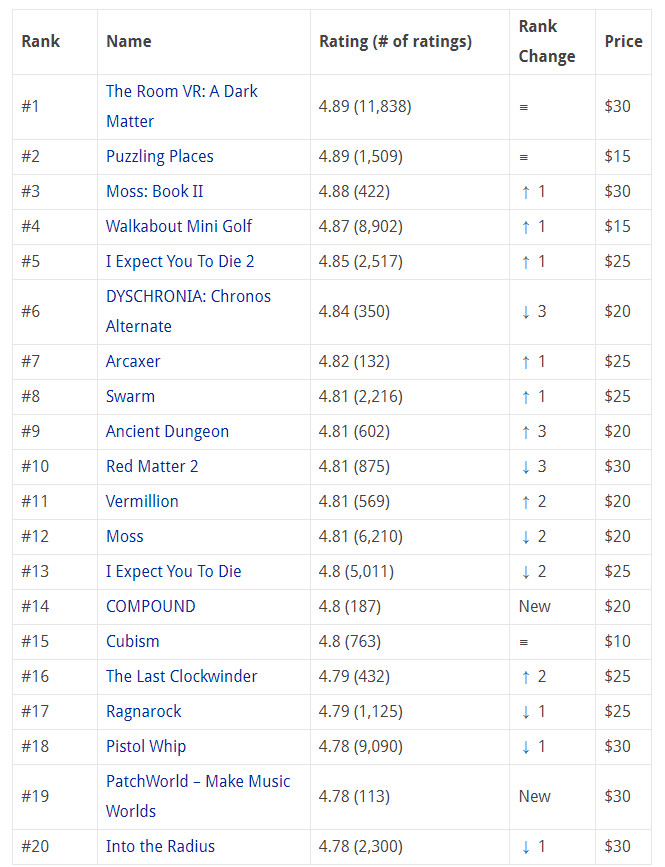Open the I Expect You To Die 2 link
This screenshot has height=867, width=665.
point(180,261)
